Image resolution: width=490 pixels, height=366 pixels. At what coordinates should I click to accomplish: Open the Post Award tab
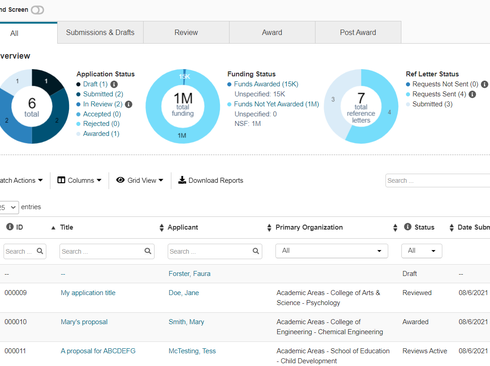(x=358, y=32)
